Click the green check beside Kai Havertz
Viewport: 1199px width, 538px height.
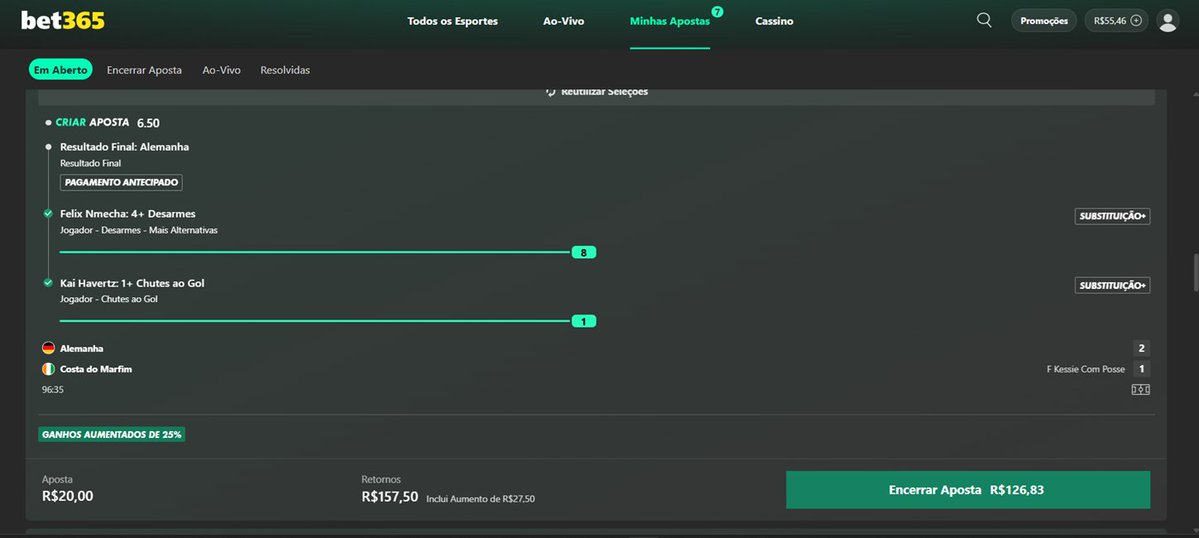[48, 284]
